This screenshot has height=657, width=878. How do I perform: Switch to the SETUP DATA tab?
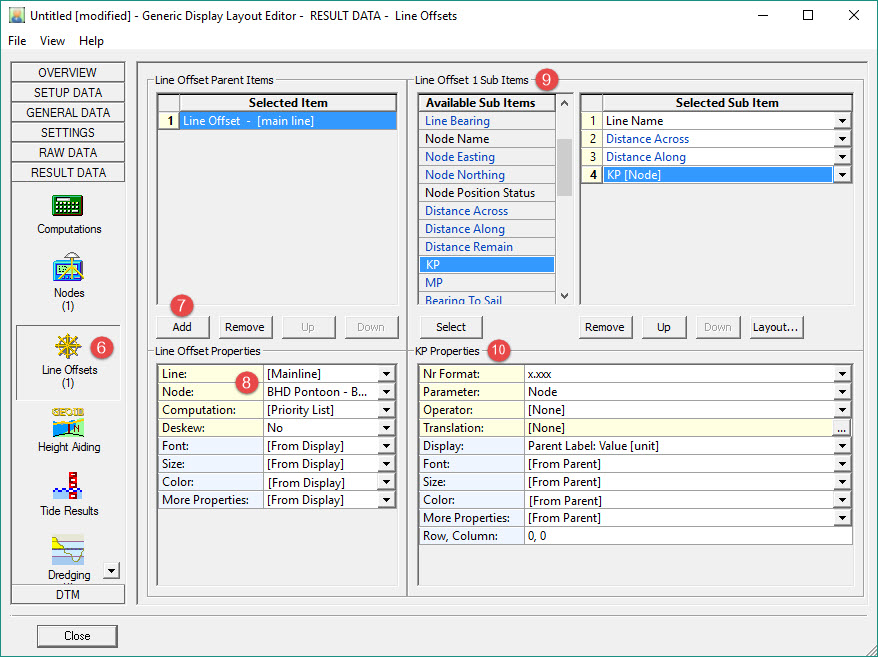tap(68, 93)
